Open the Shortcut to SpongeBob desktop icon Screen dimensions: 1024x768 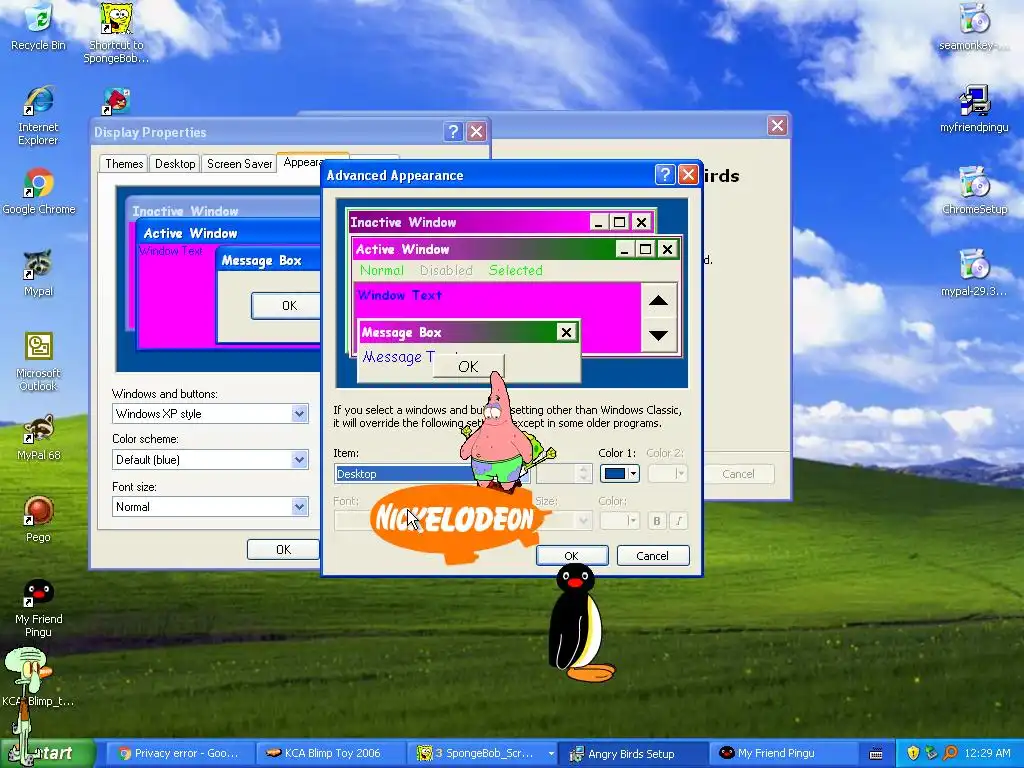pyautogui.click(x=116, y=33)
